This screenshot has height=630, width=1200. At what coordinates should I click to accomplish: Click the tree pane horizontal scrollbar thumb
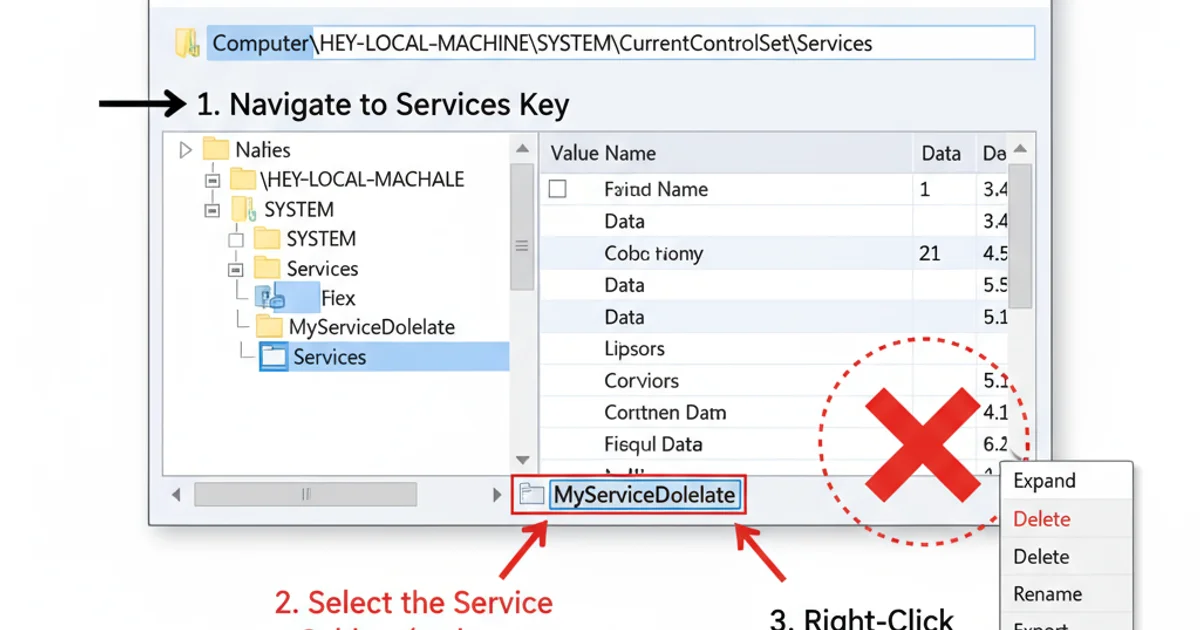click(305, 494)
